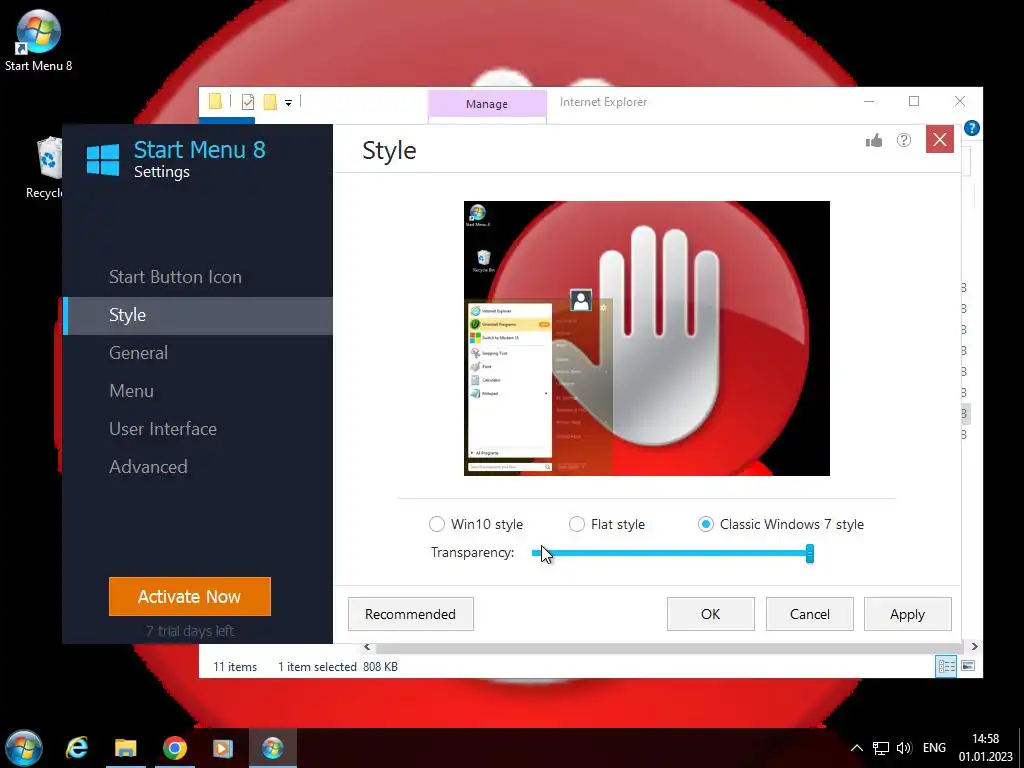The width and height of the screenshot is (1024, 768).
Task: Launch Internet Explorer from the taskbar
Action: pyautogui.click(x=76, y=748)
